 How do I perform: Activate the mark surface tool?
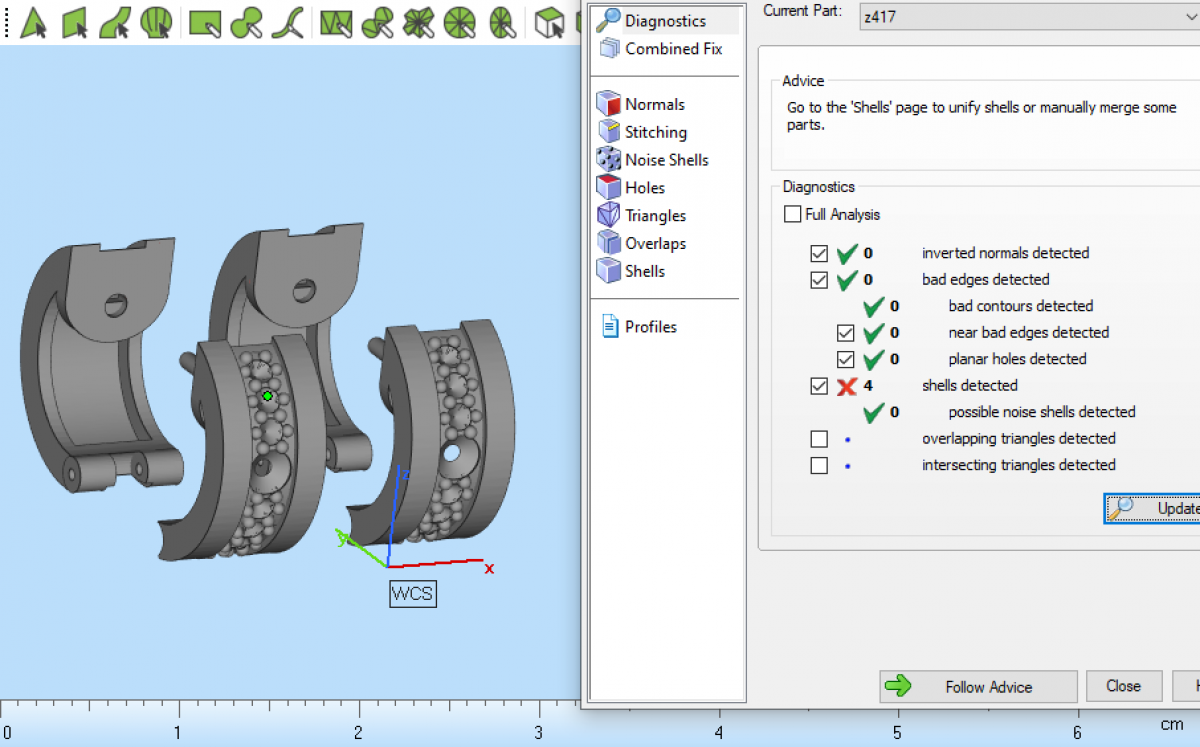(x=115, y=21)
